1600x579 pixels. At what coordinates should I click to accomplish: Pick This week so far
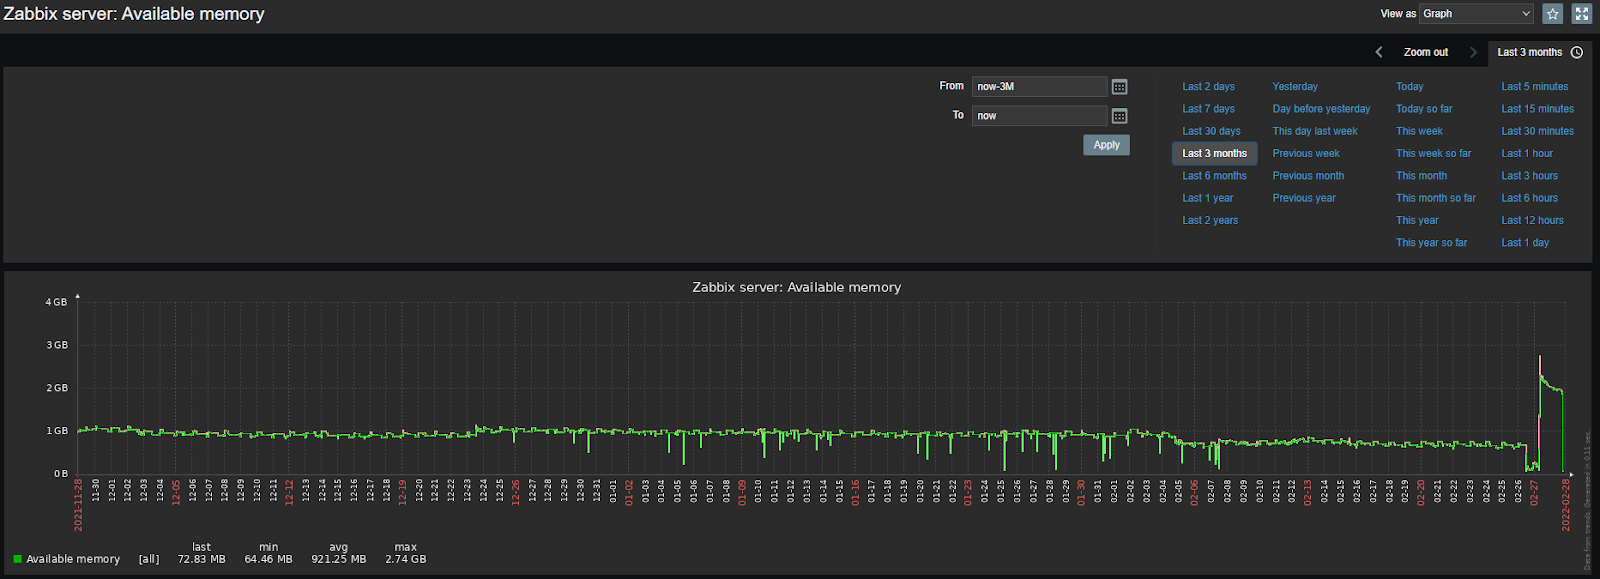pos(1433,153)
